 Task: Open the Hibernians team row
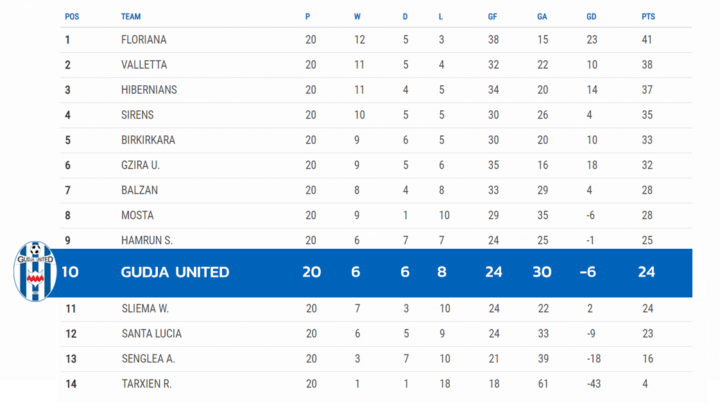point(376,90)
